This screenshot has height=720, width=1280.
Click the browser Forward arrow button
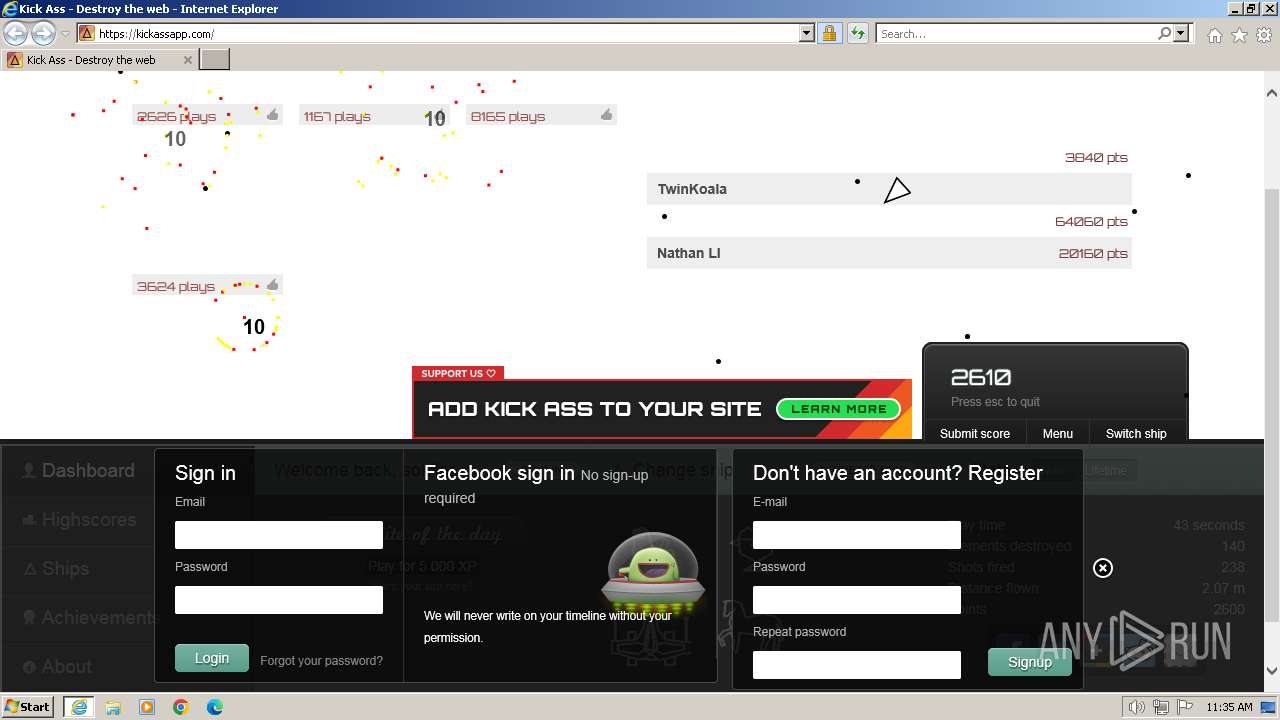click(43, 33)
